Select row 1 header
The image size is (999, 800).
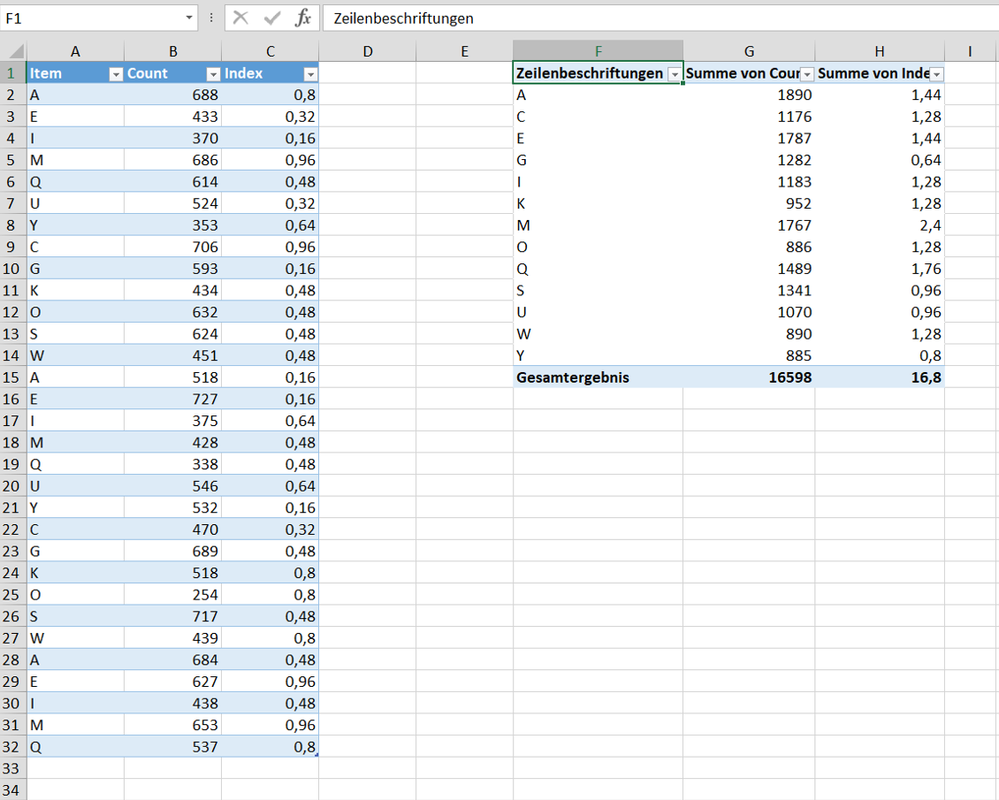click(x=13, y=73)
